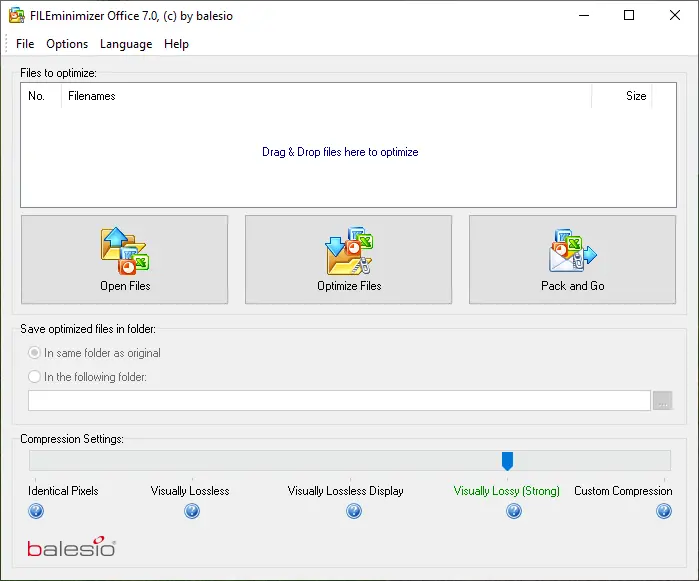Open help for Visually Lossy (Strong)
Viewport: 699px width, 581px height.
[514, 511]
